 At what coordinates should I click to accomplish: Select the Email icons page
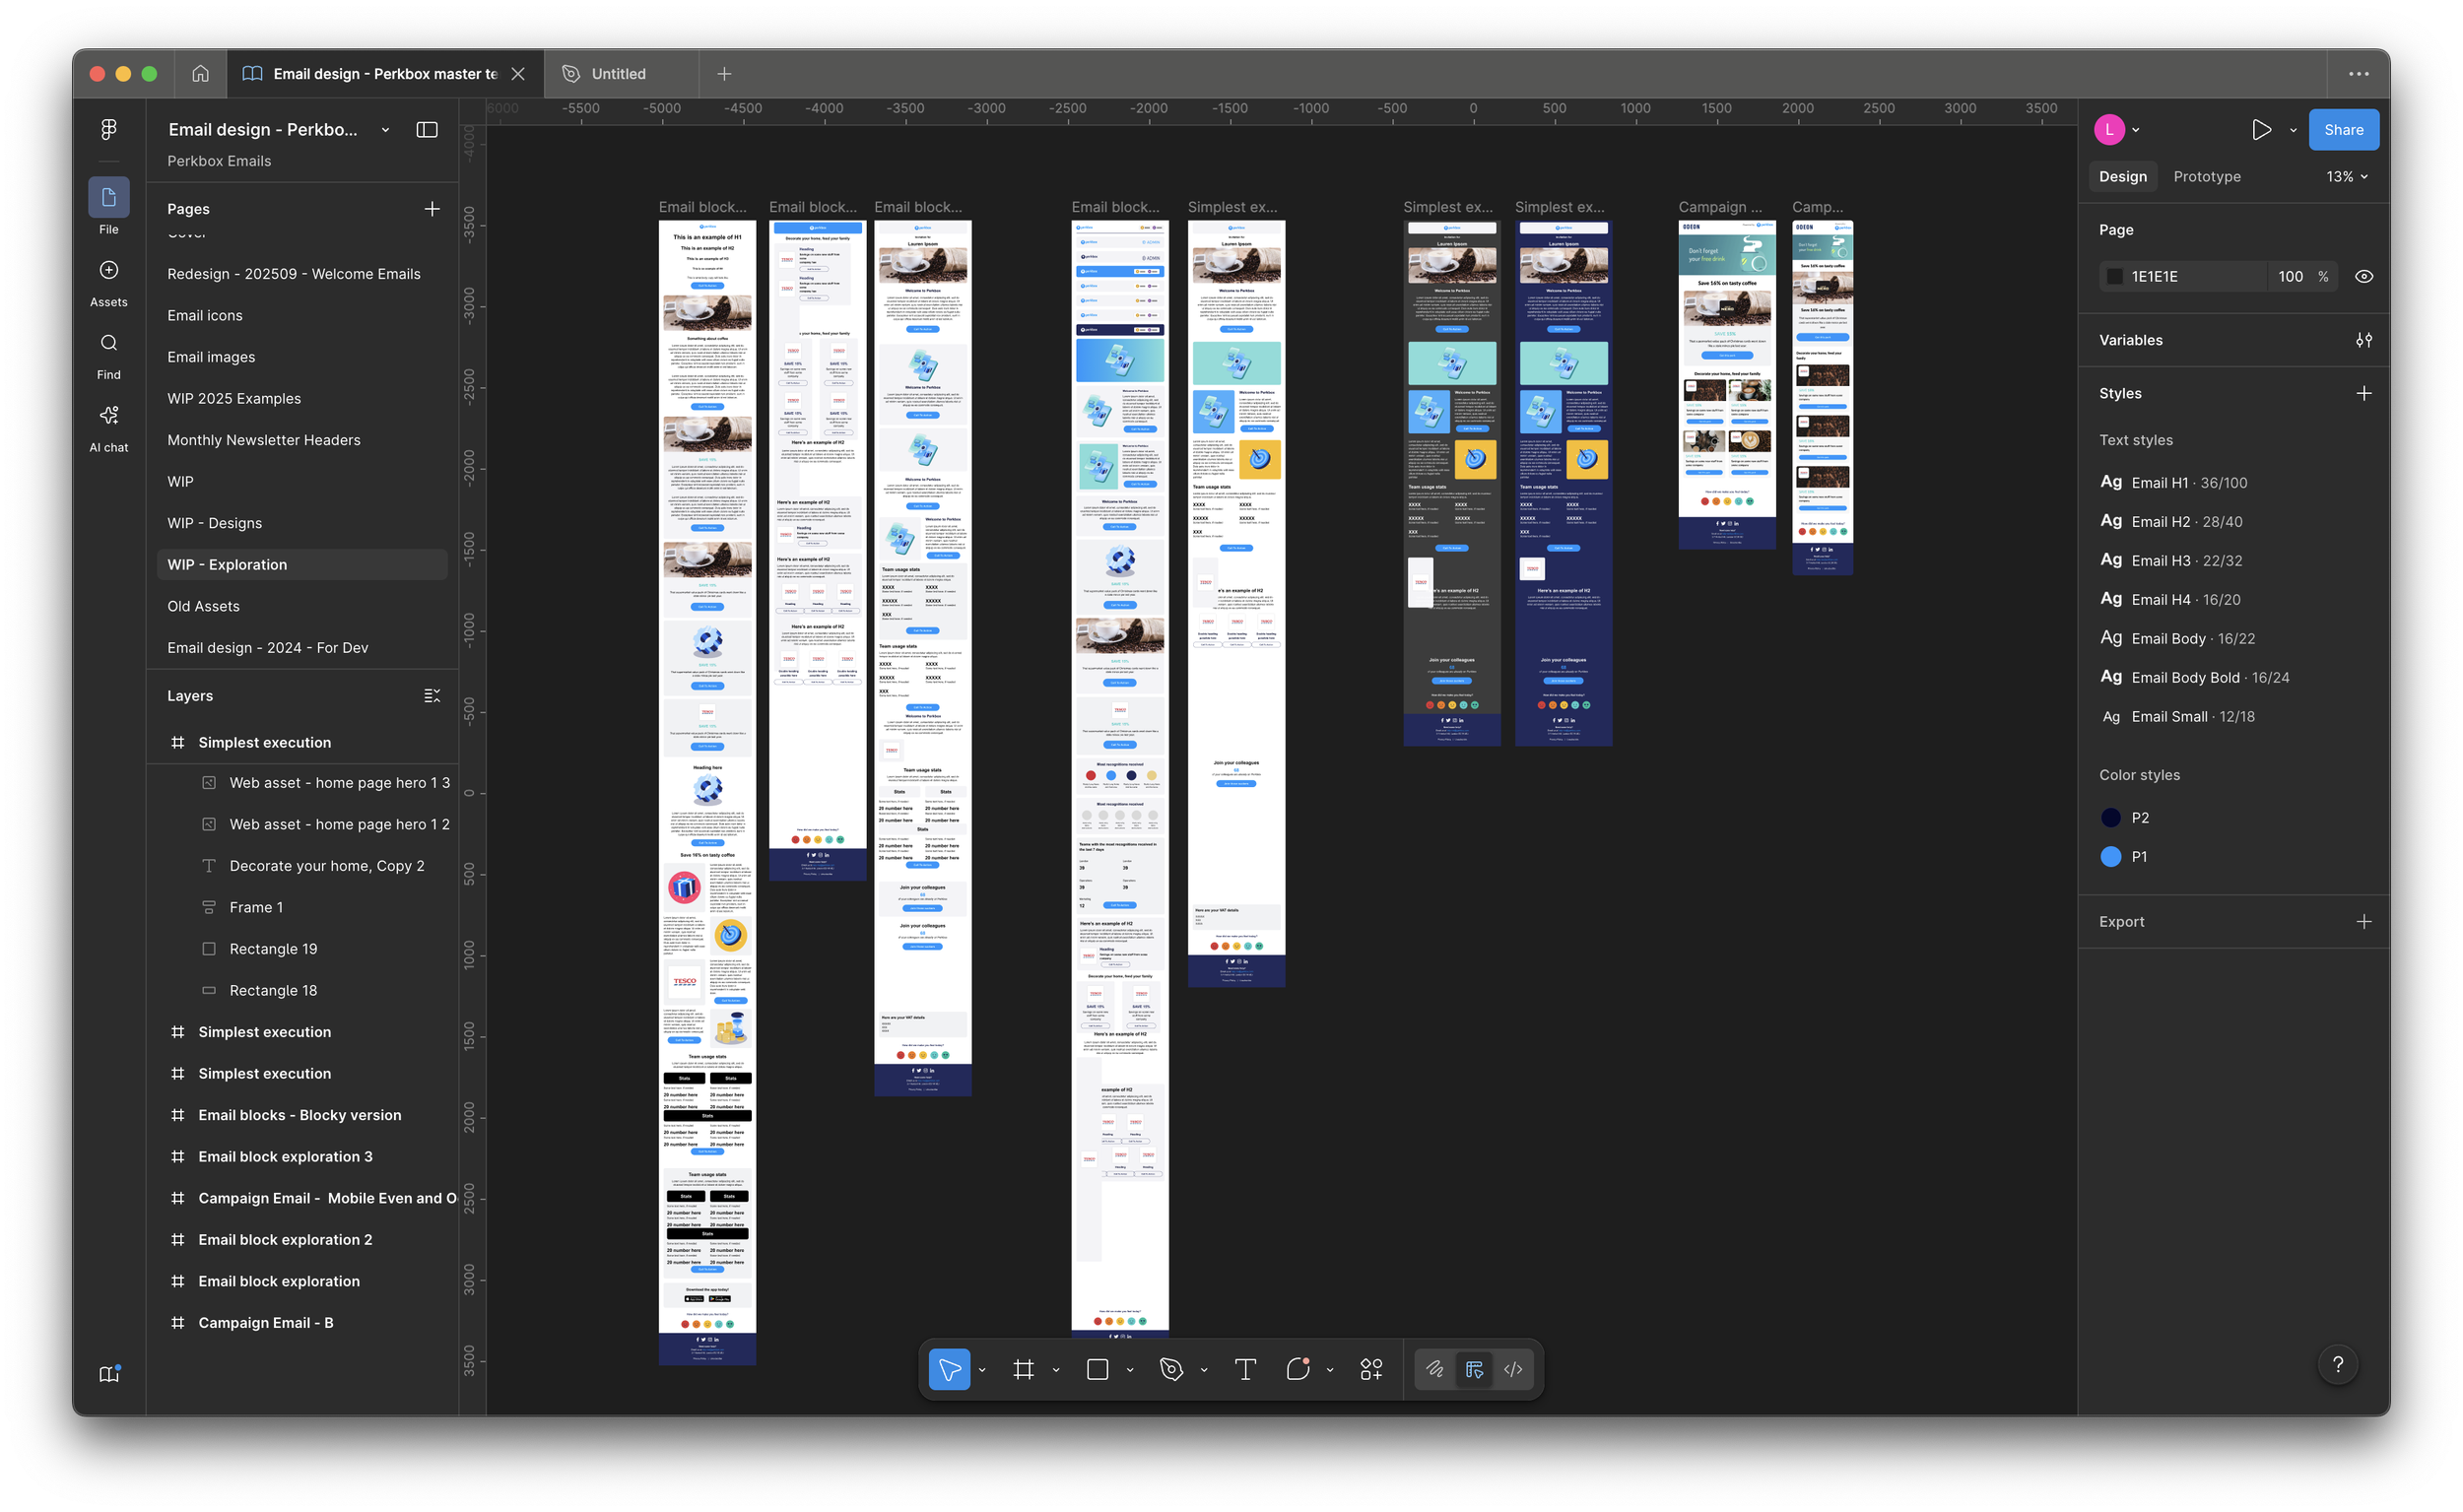coord(205,315)
